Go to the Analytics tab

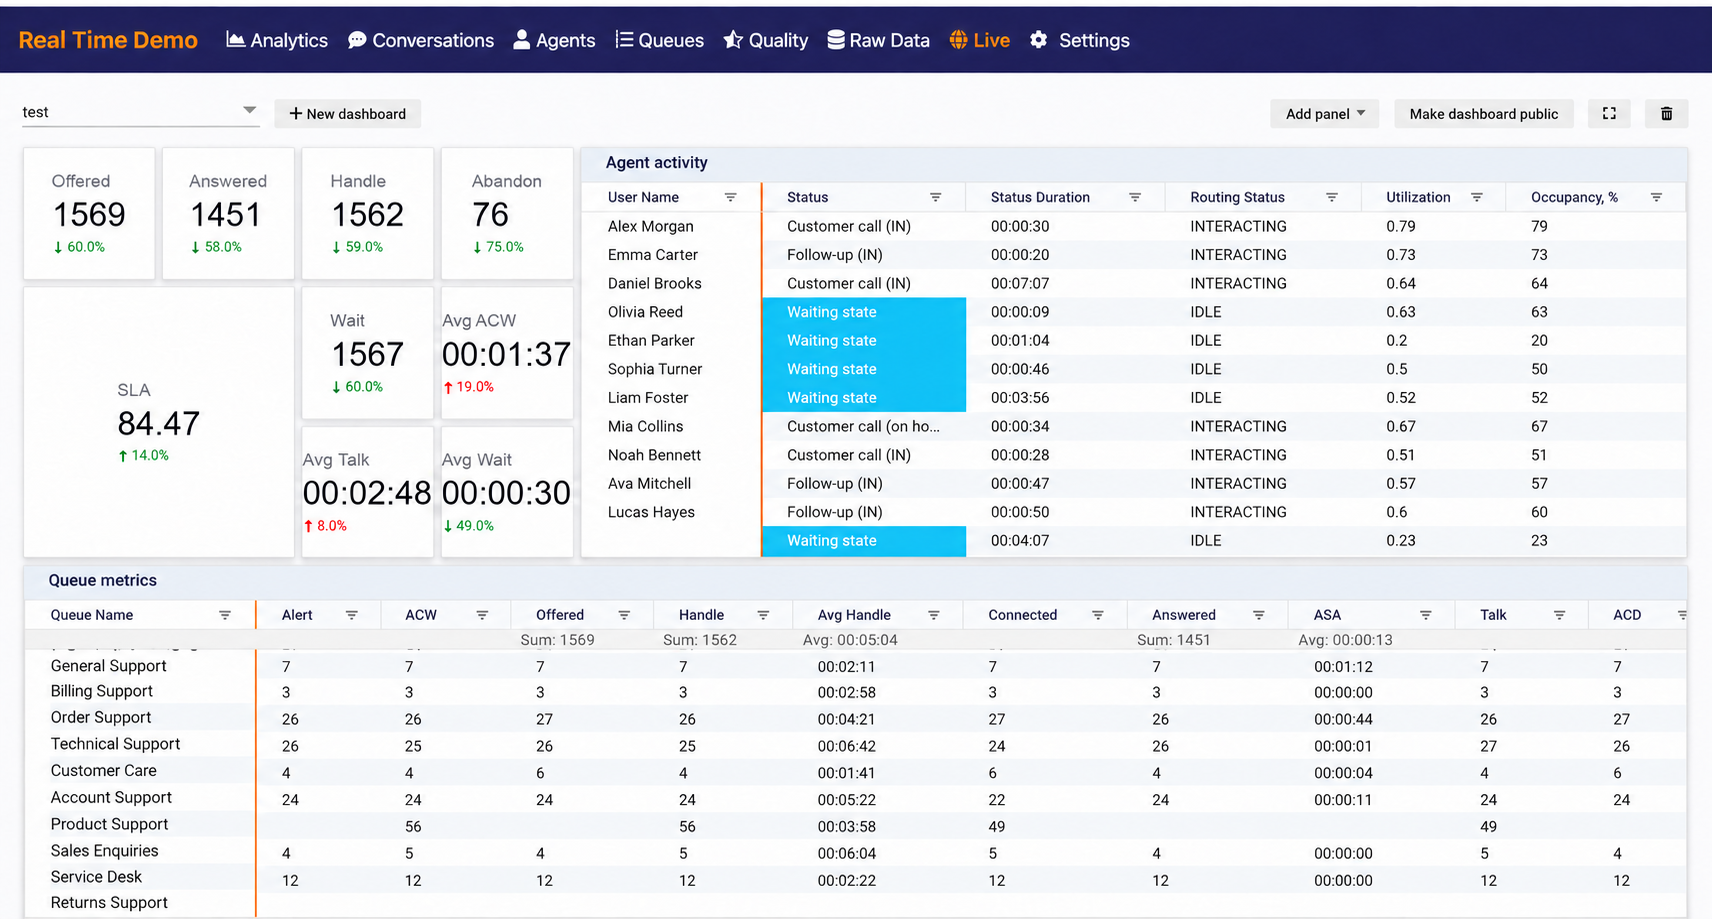point(277,40)
